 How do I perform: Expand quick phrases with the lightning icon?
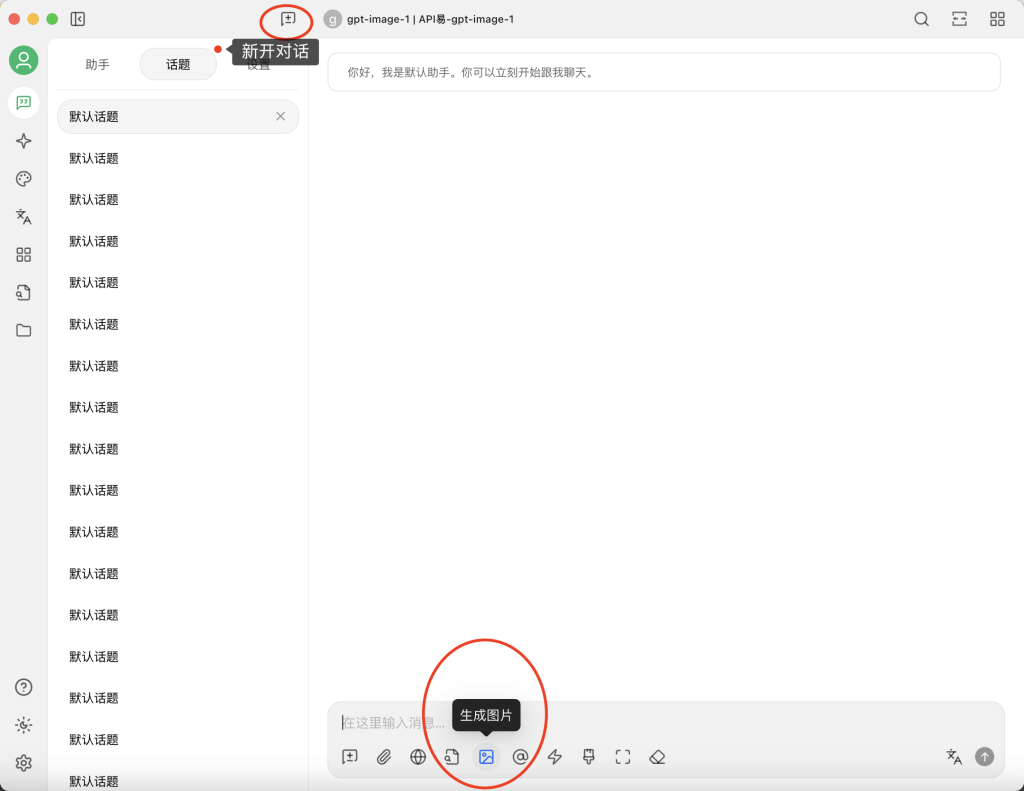(x=555, y=757)
